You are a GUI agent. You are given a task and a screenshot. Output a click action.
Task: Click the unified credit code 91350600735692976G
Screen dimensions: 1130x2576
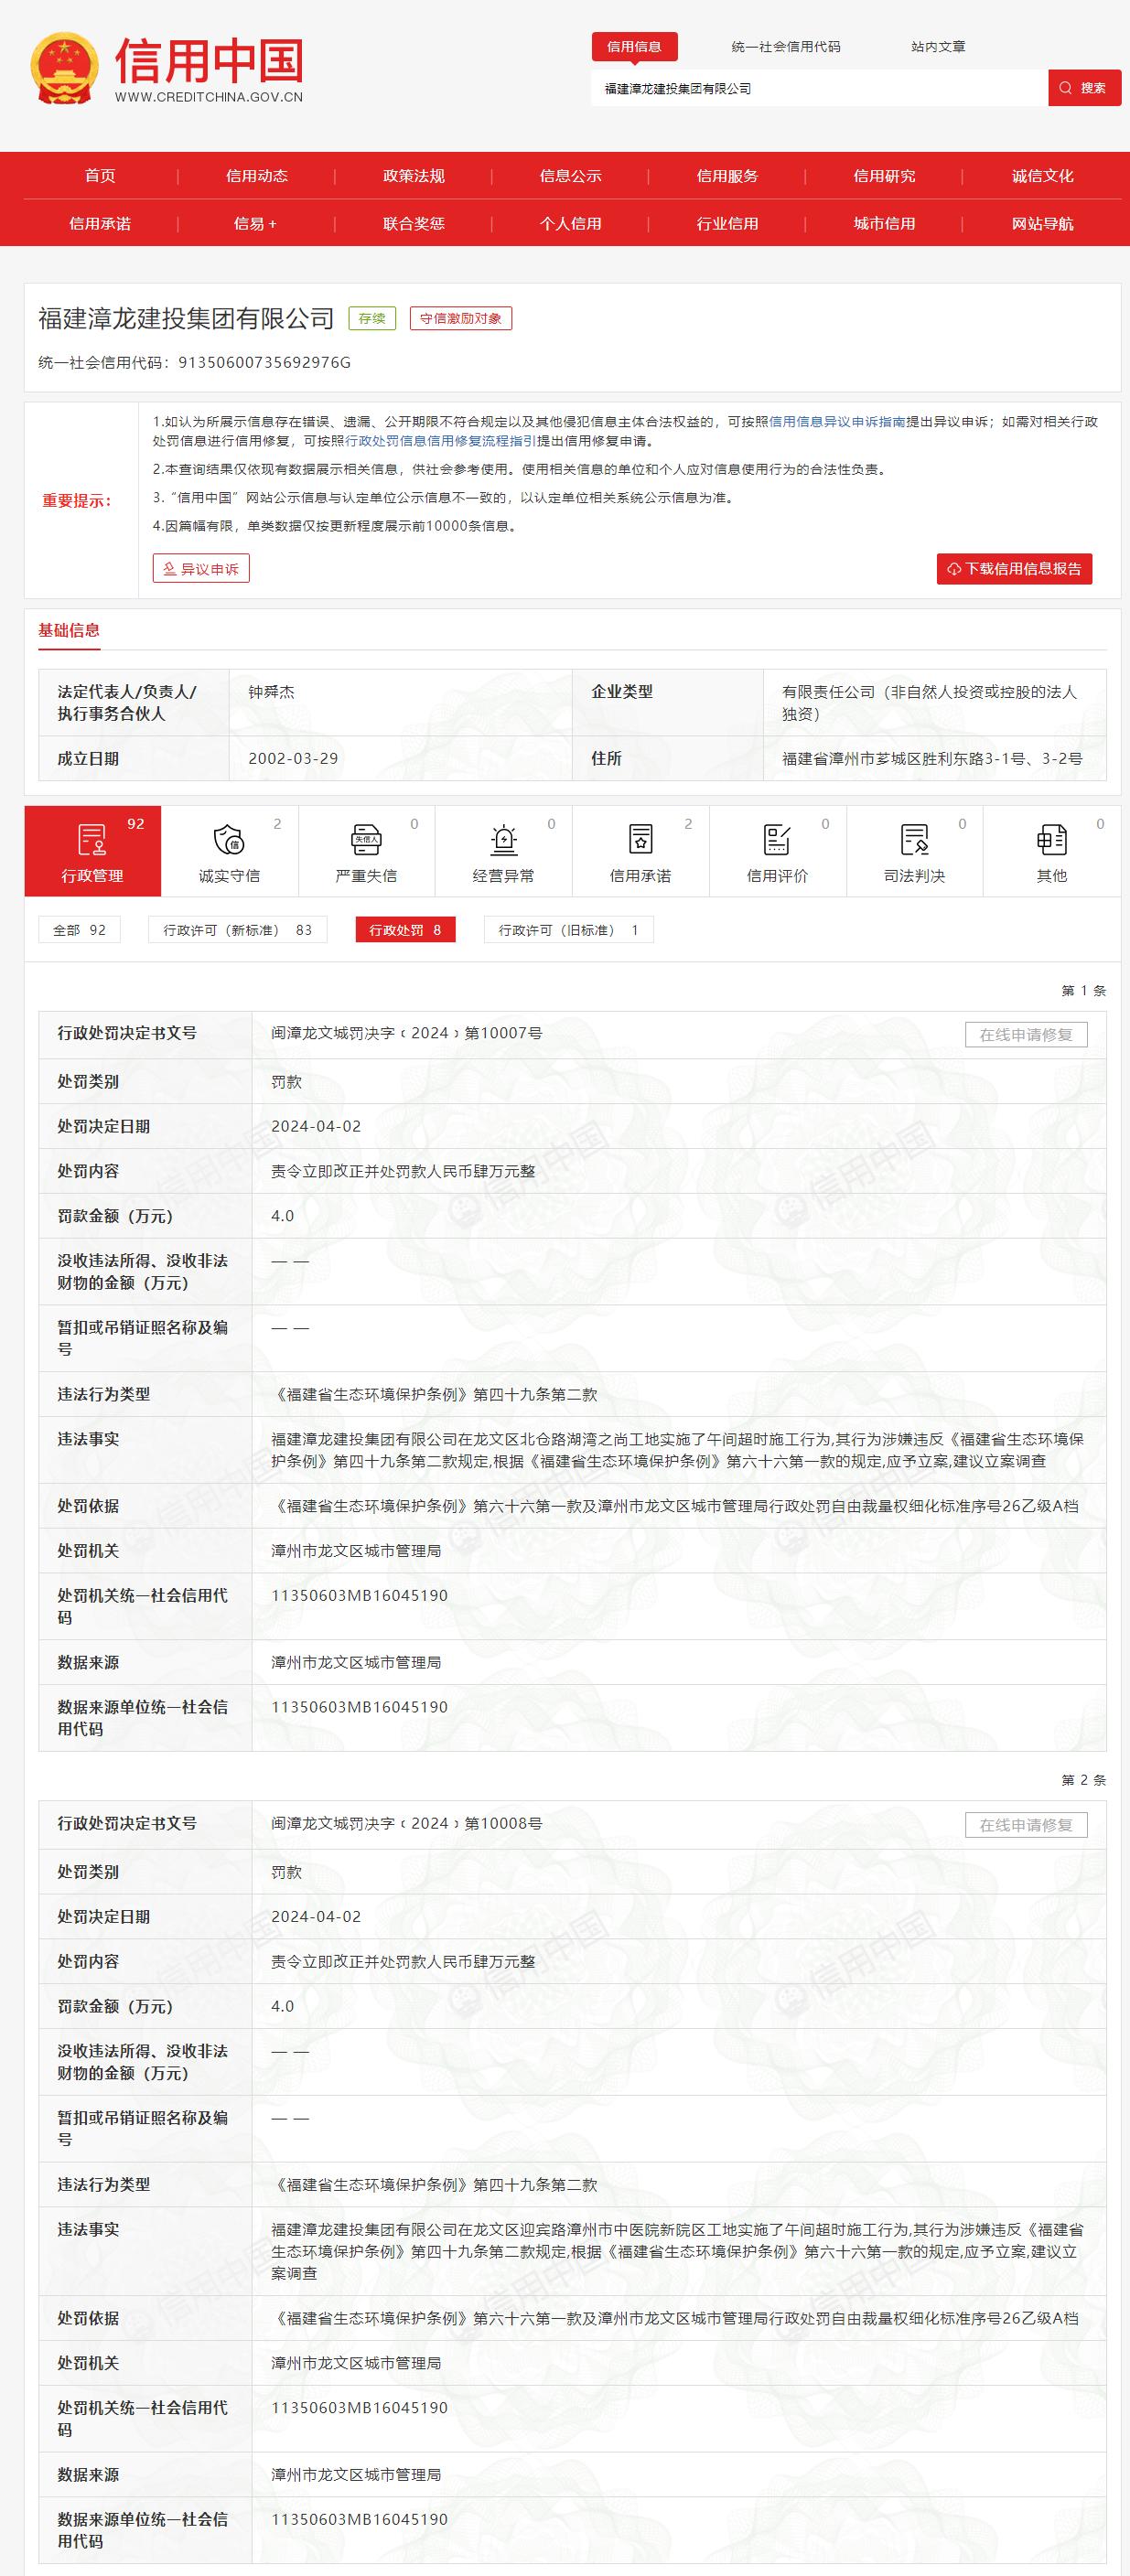tap(264, 363)
